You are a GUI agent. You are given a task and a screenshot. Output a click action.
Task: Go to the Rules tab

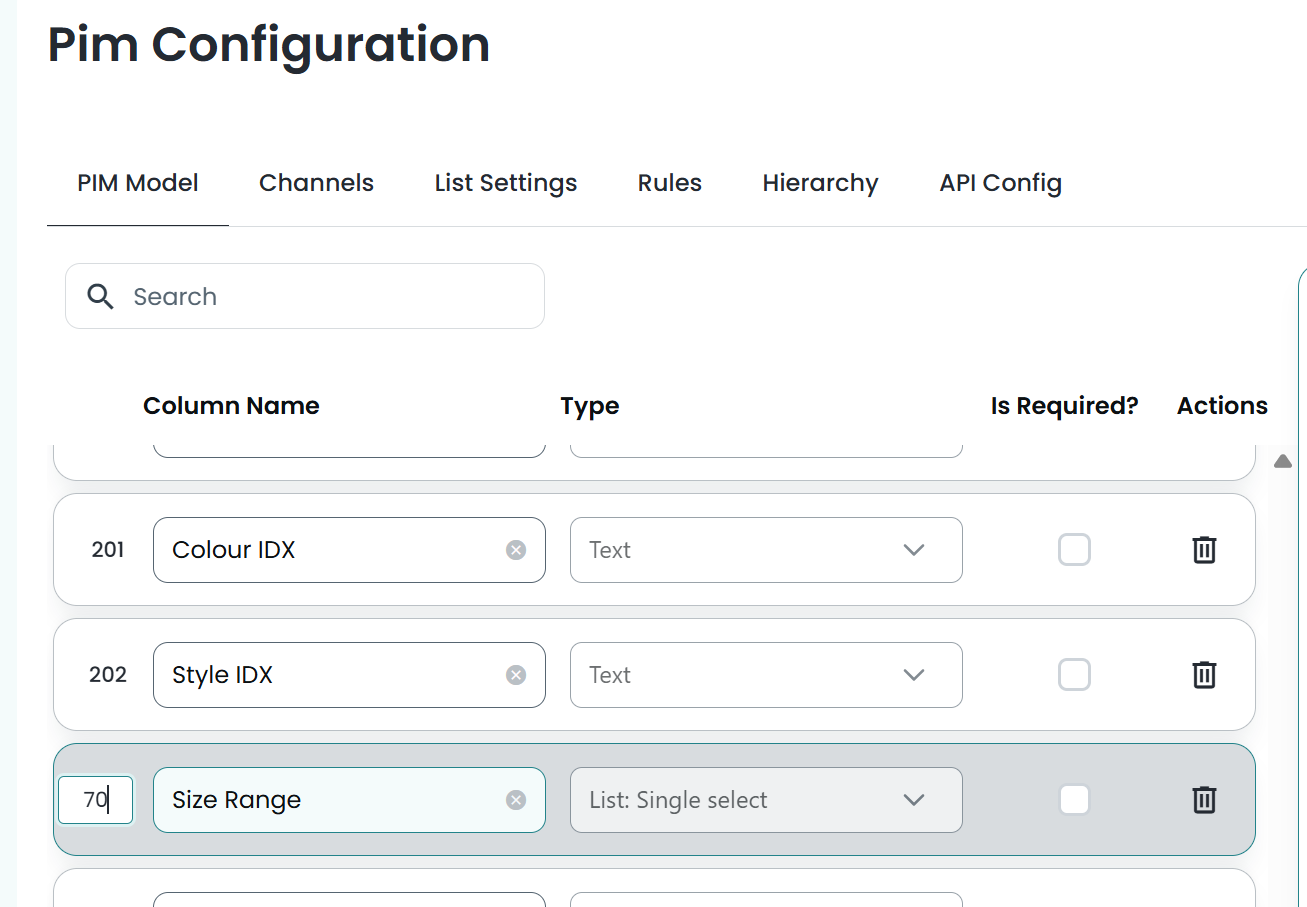pyautogui.click(x=670, y=183)
